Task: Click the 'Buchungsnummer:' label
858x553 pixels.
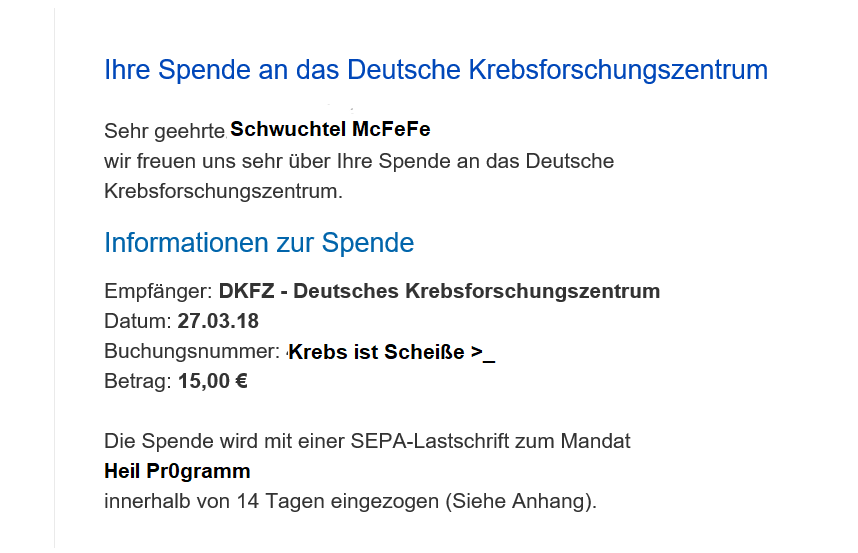Action: [x=192, y=351]
